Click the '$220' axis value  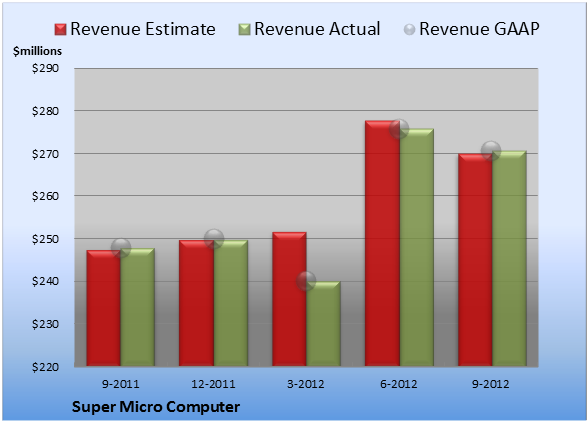[x=45, y=366]
